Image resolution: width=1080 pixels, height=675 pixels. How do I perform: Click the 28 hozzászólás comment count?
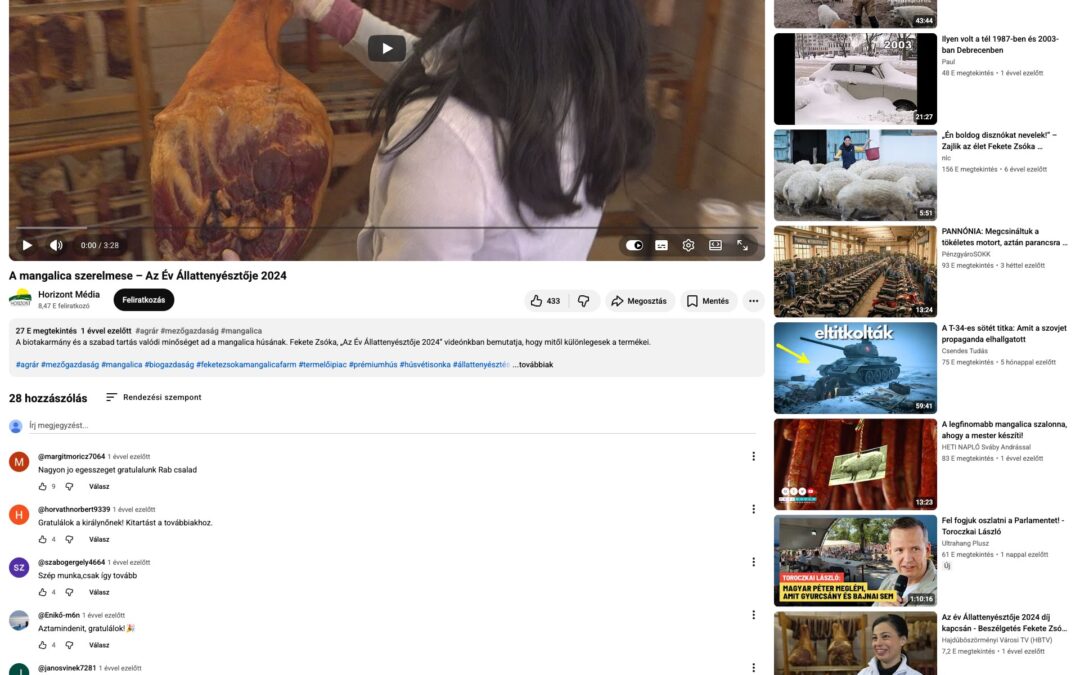tap(48, 398)
